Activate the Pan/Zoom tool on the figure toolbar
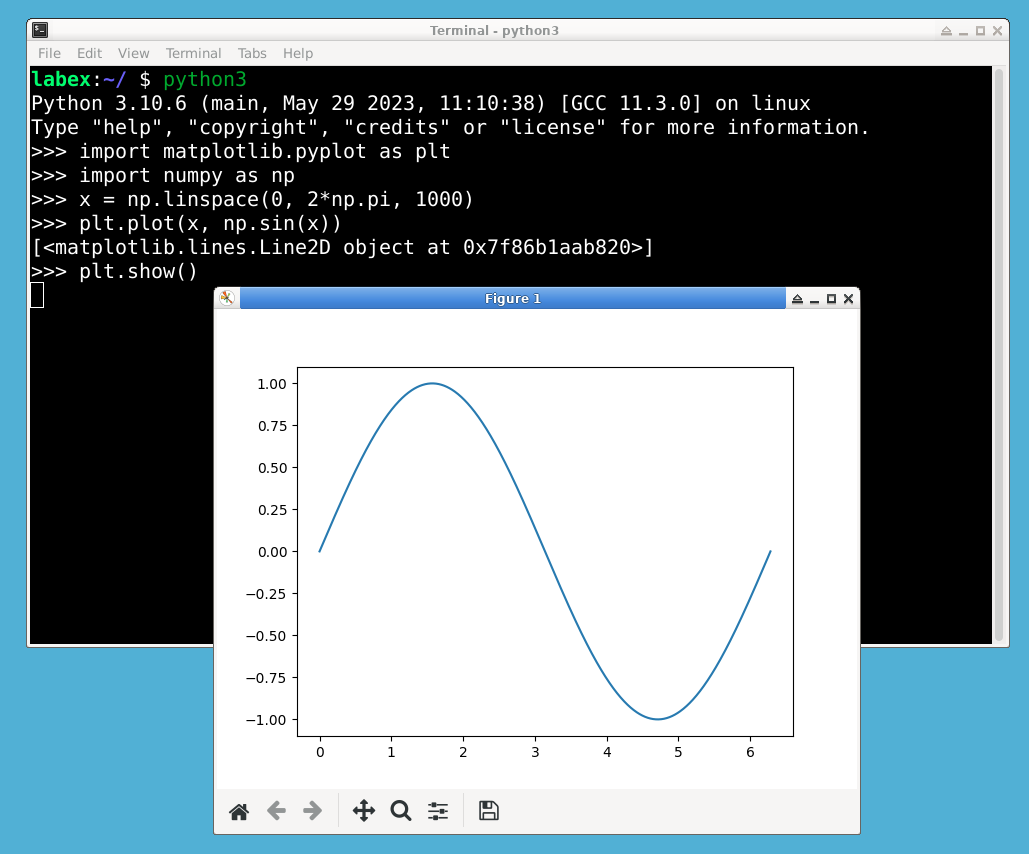 [364, 811]
